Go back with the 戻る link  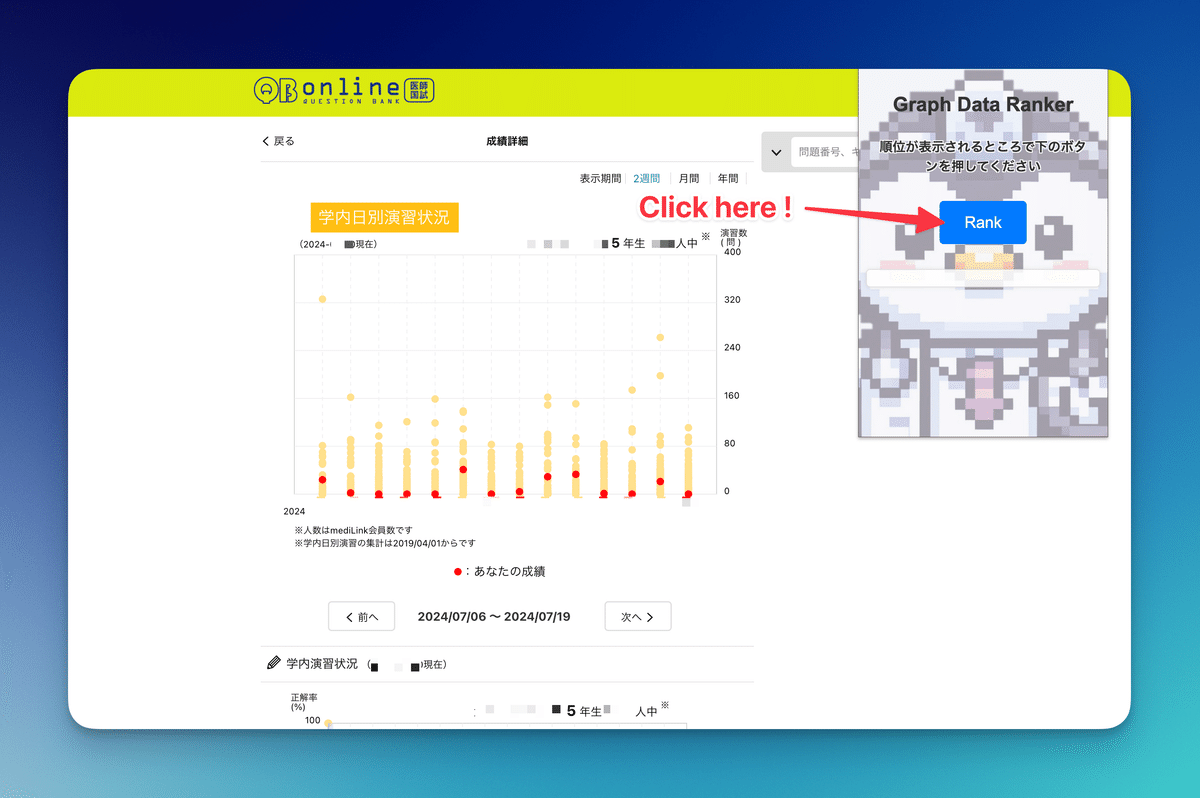[278, 141]
